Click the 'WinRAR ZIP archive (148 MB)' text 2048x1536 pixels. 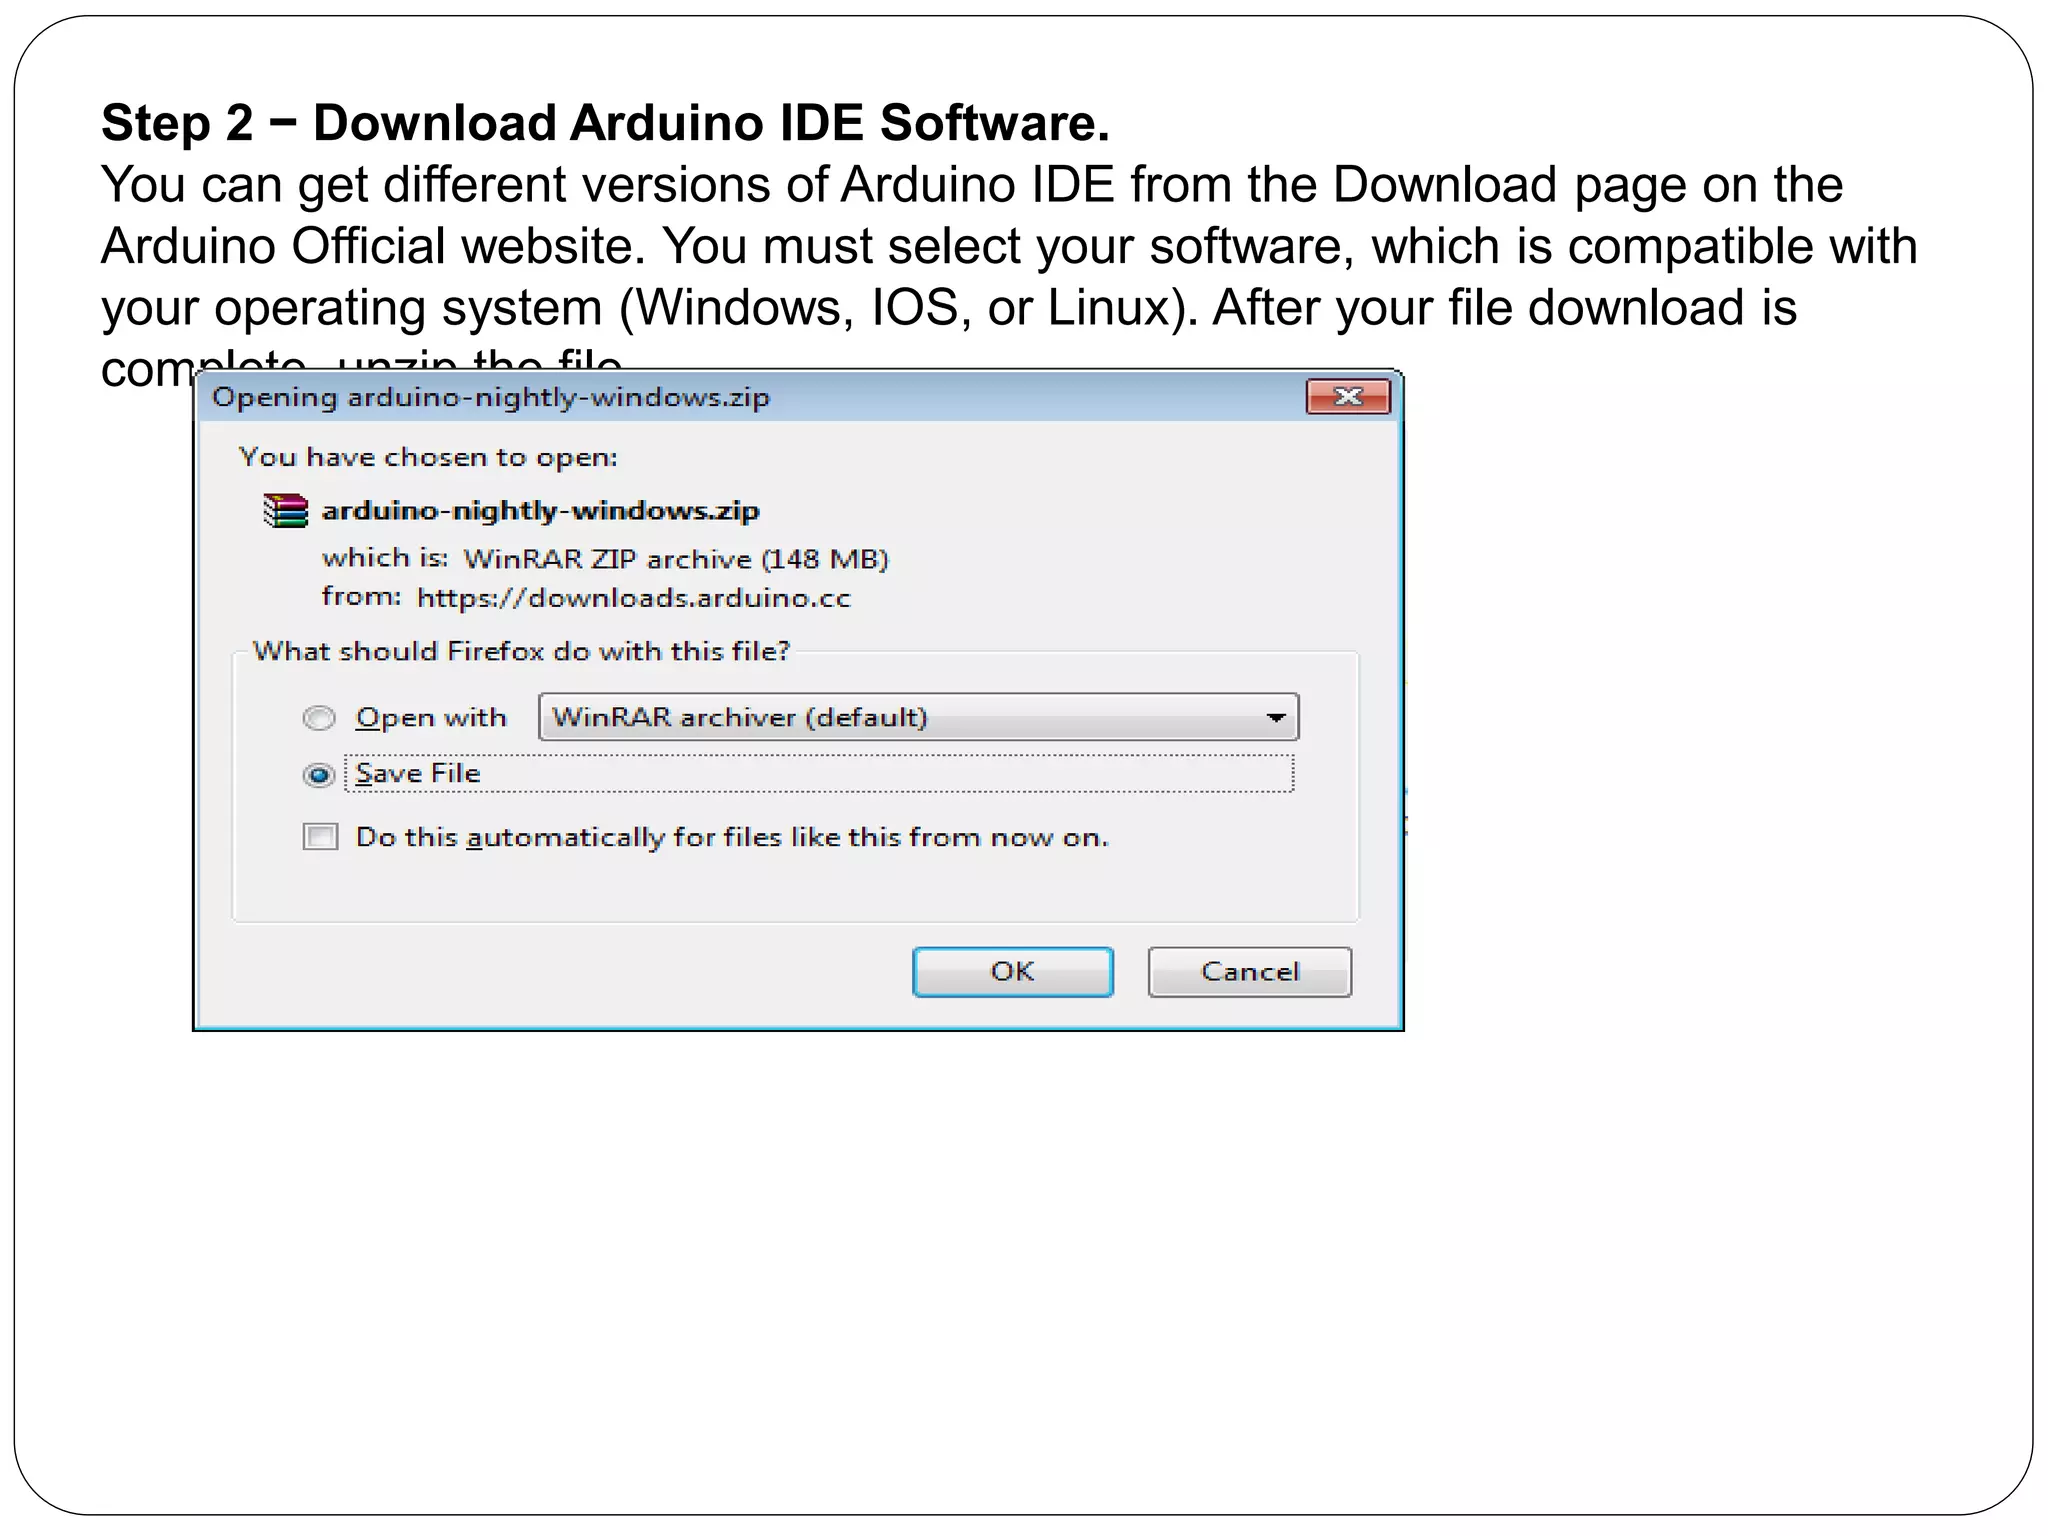click(x=676, y=559)
